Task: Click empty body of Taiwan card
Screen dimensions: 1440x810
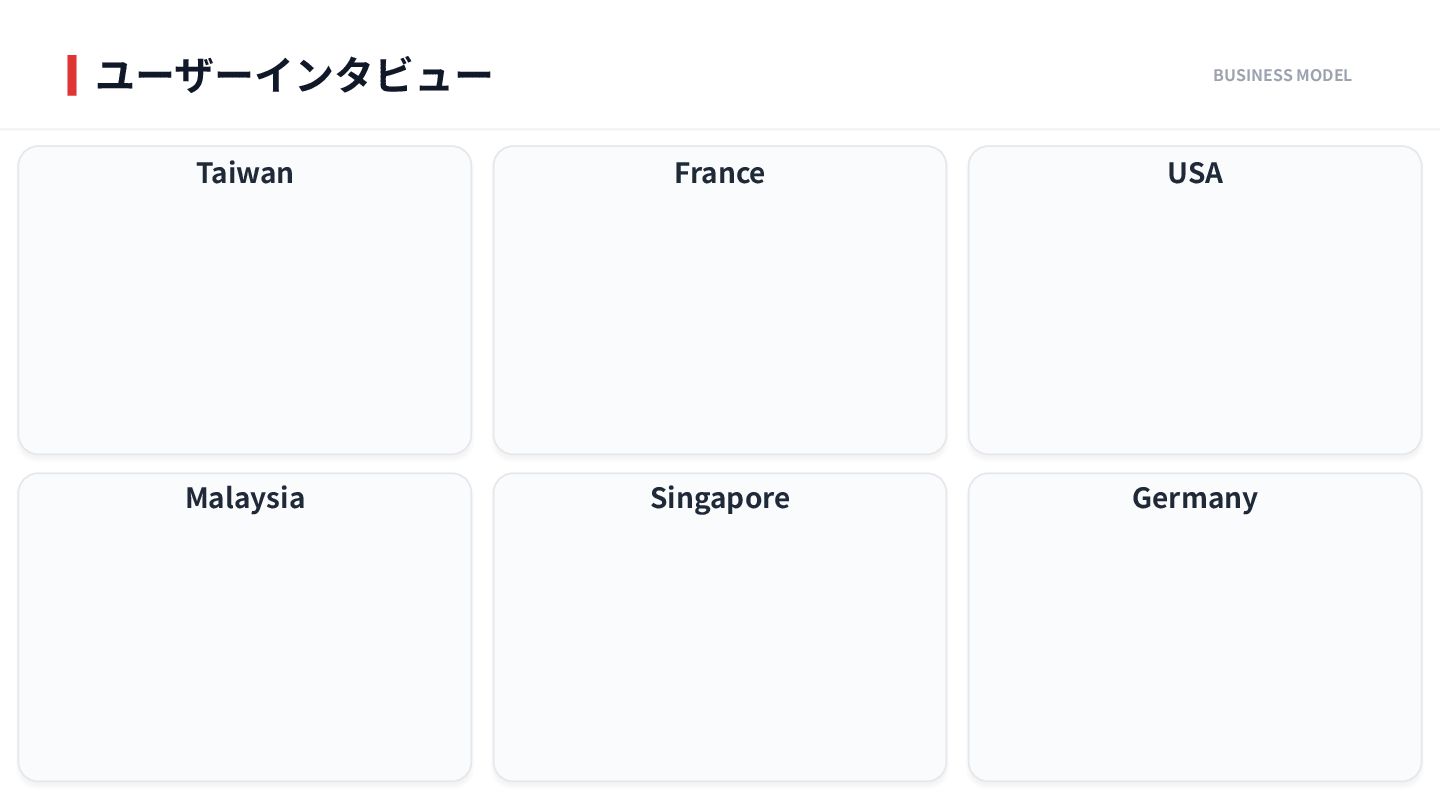Action: point(244,320)
